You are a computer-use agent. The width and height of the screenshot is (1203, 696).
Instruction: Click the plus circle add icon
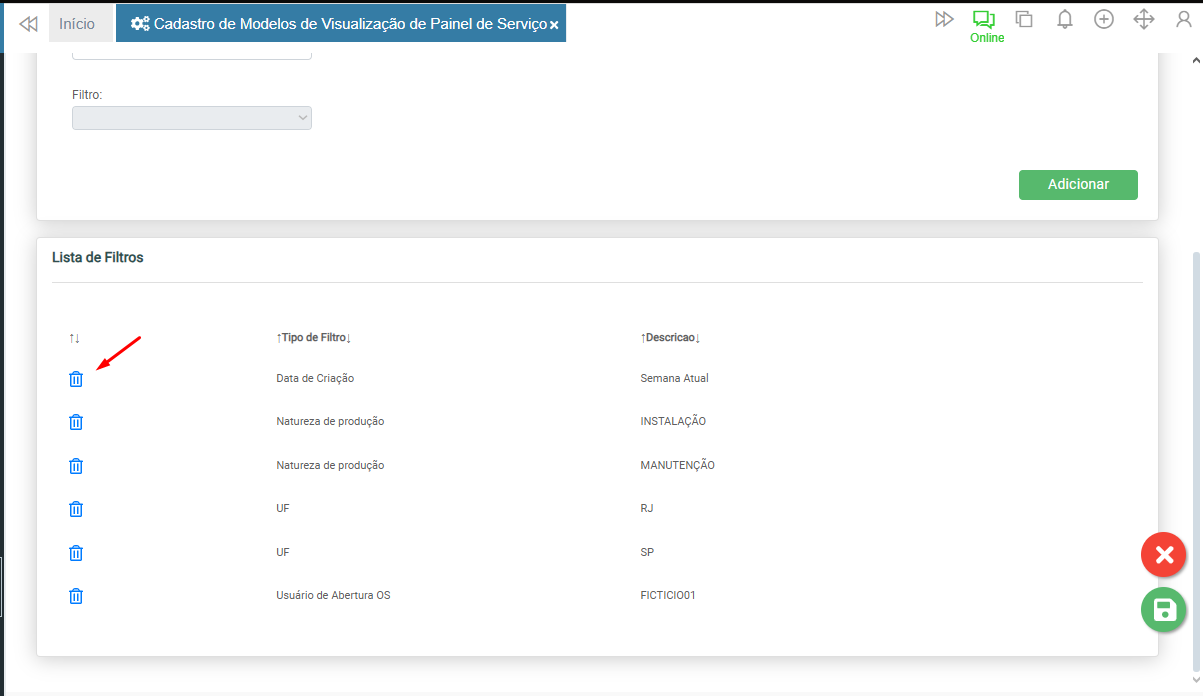(1104, 20)
